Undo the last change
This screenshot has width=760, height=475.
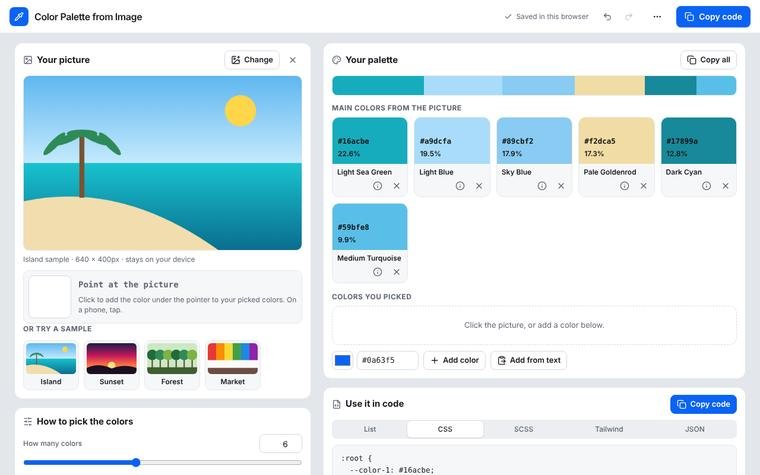click(607, 16)
